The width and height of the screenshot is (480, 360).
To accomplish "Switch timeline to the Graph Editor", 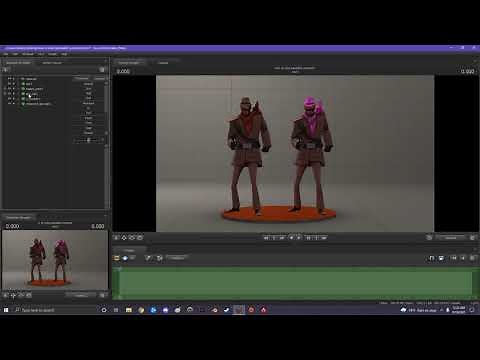I will click(x=133, y=258).
